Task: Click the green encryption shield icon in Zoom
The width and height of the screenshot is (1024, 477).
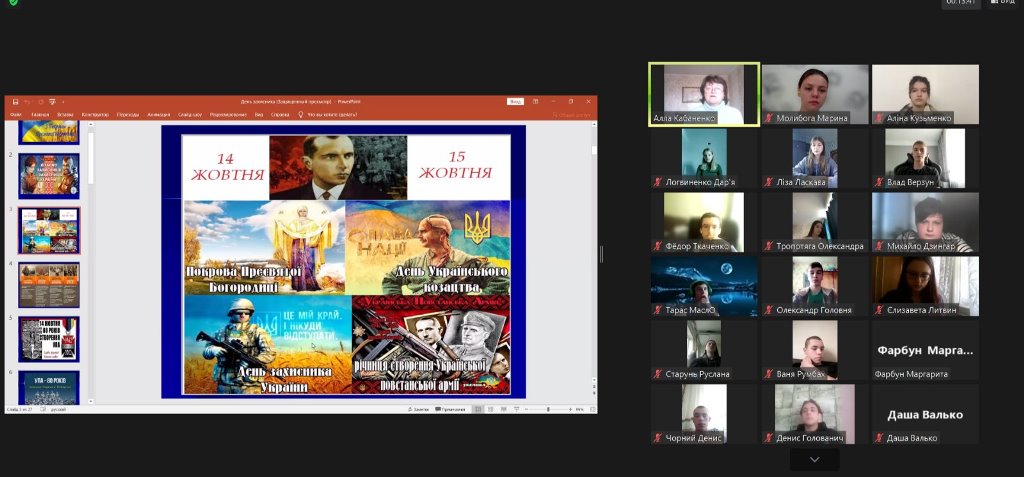Action: (13, 2)
